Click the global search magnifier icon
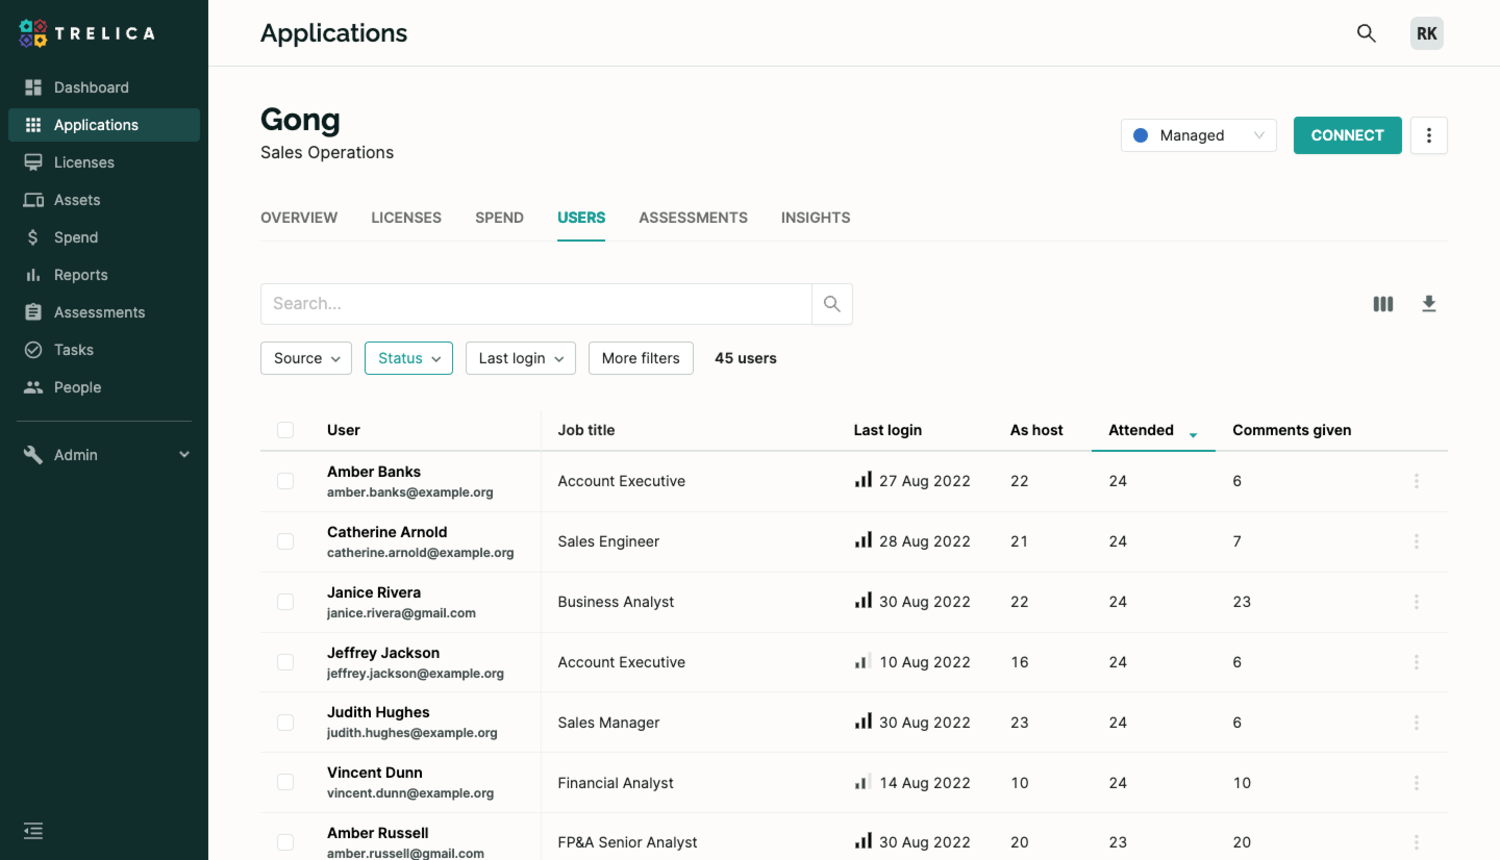The image size is (1500, 860). click(1366, 33)
